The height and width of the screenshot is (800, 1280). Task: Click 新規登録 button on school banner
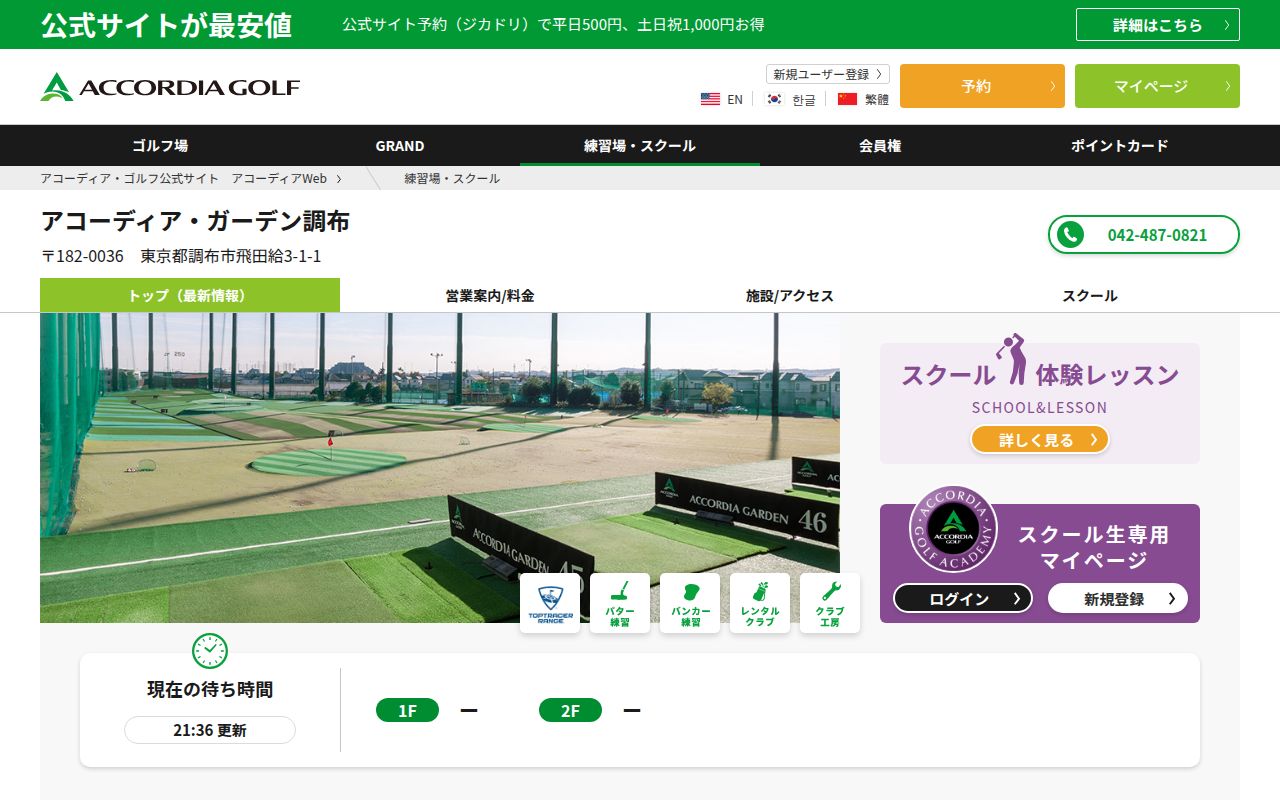(1118, 598)
